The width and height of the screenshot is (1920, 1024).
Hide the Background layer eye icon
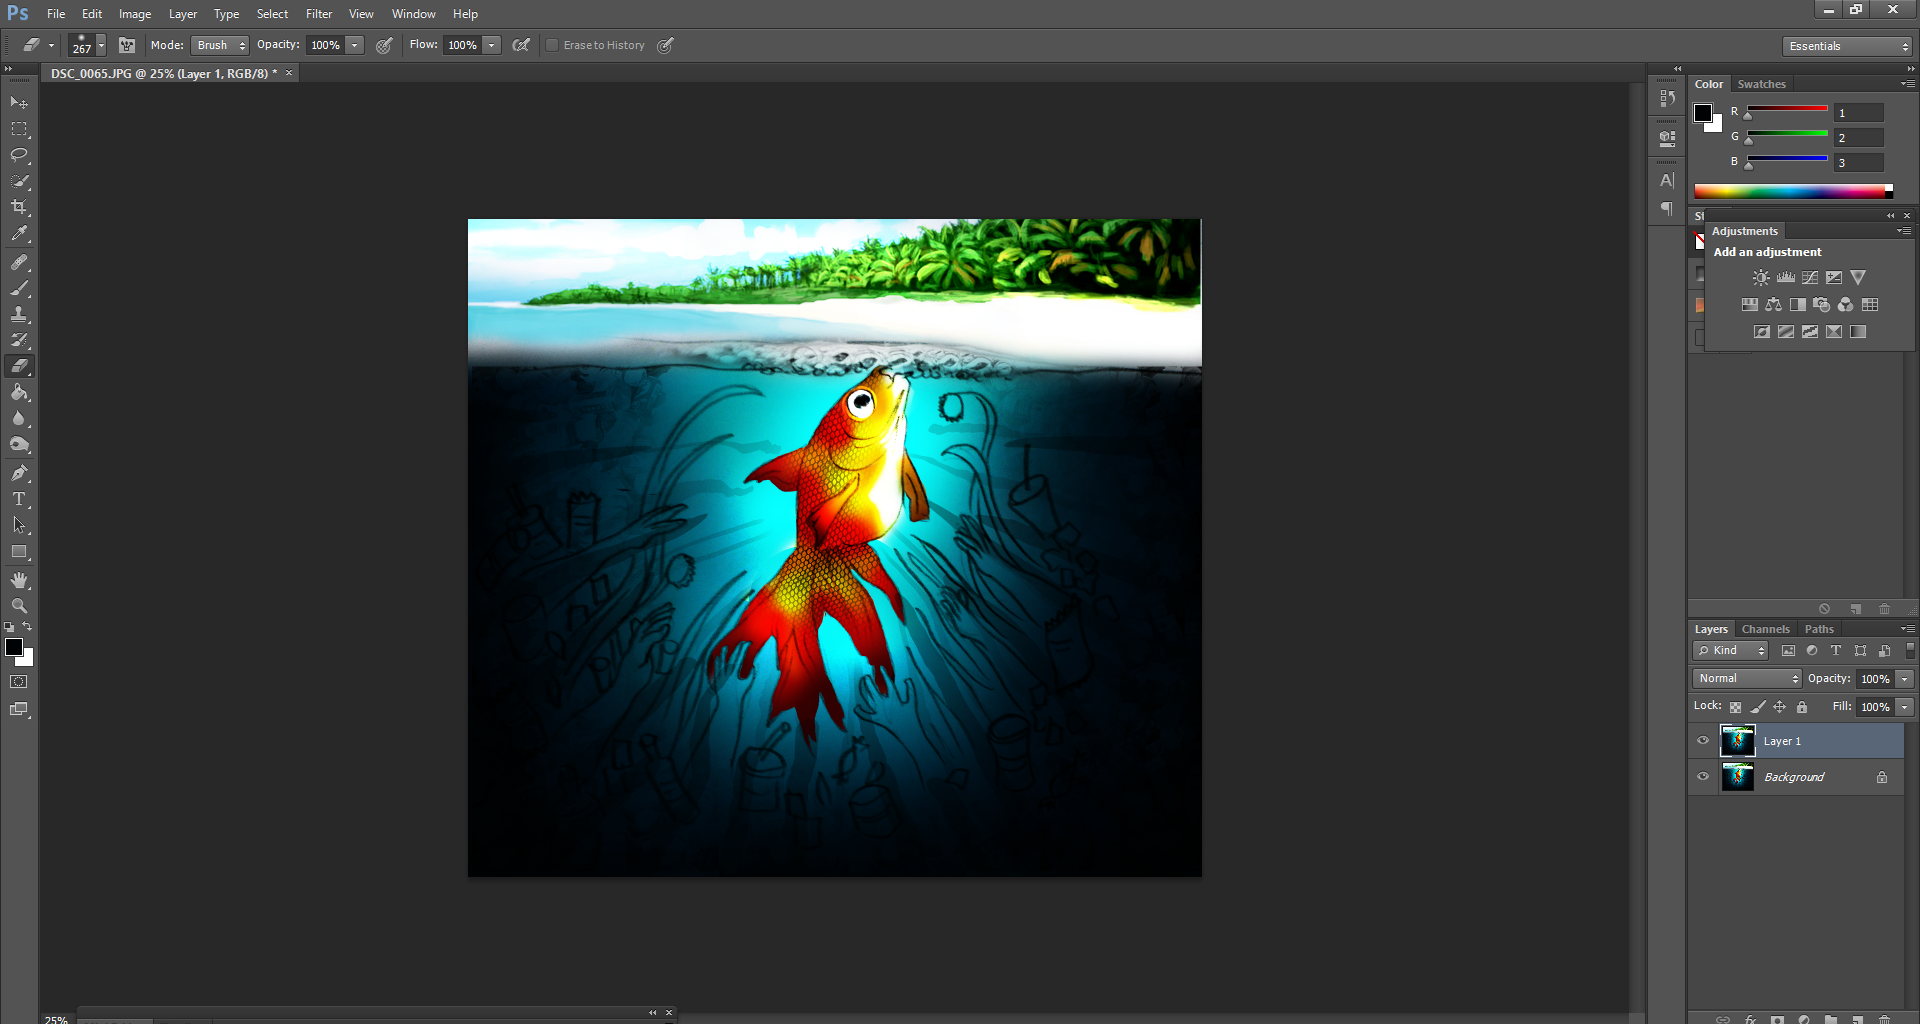point(1703,777)
